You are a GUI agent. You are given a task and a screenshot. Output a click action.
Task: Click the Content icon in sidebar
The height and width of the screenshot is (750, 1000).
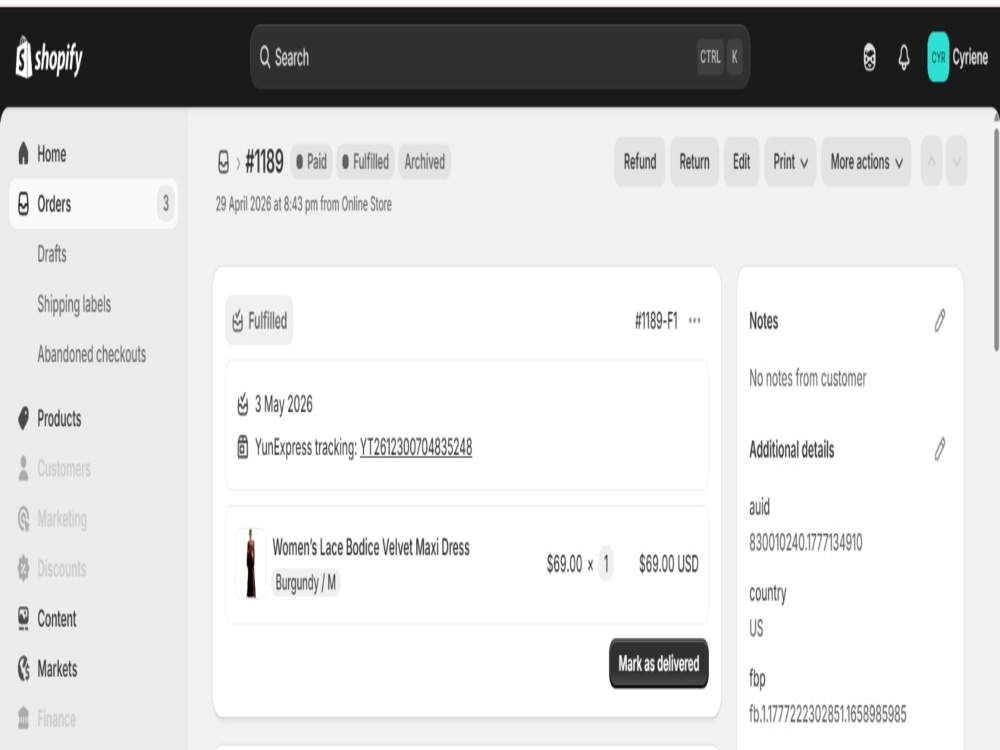click(24, 619)
